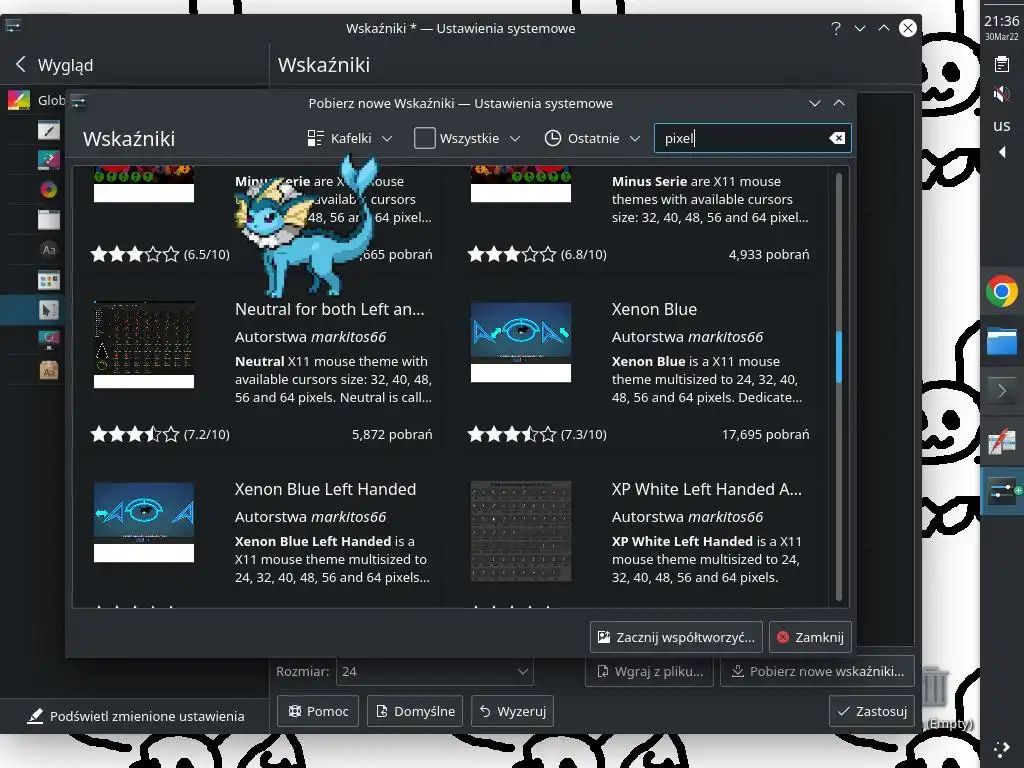Revert changes with Wyzeruj
The width and height of the screenshot is (1024, 768).
tap(513, 711)
